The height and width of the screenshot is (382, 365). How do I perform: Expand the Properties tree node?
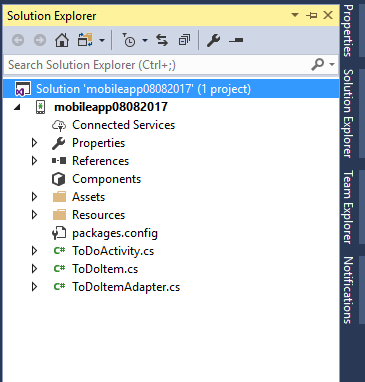[34, 143]
